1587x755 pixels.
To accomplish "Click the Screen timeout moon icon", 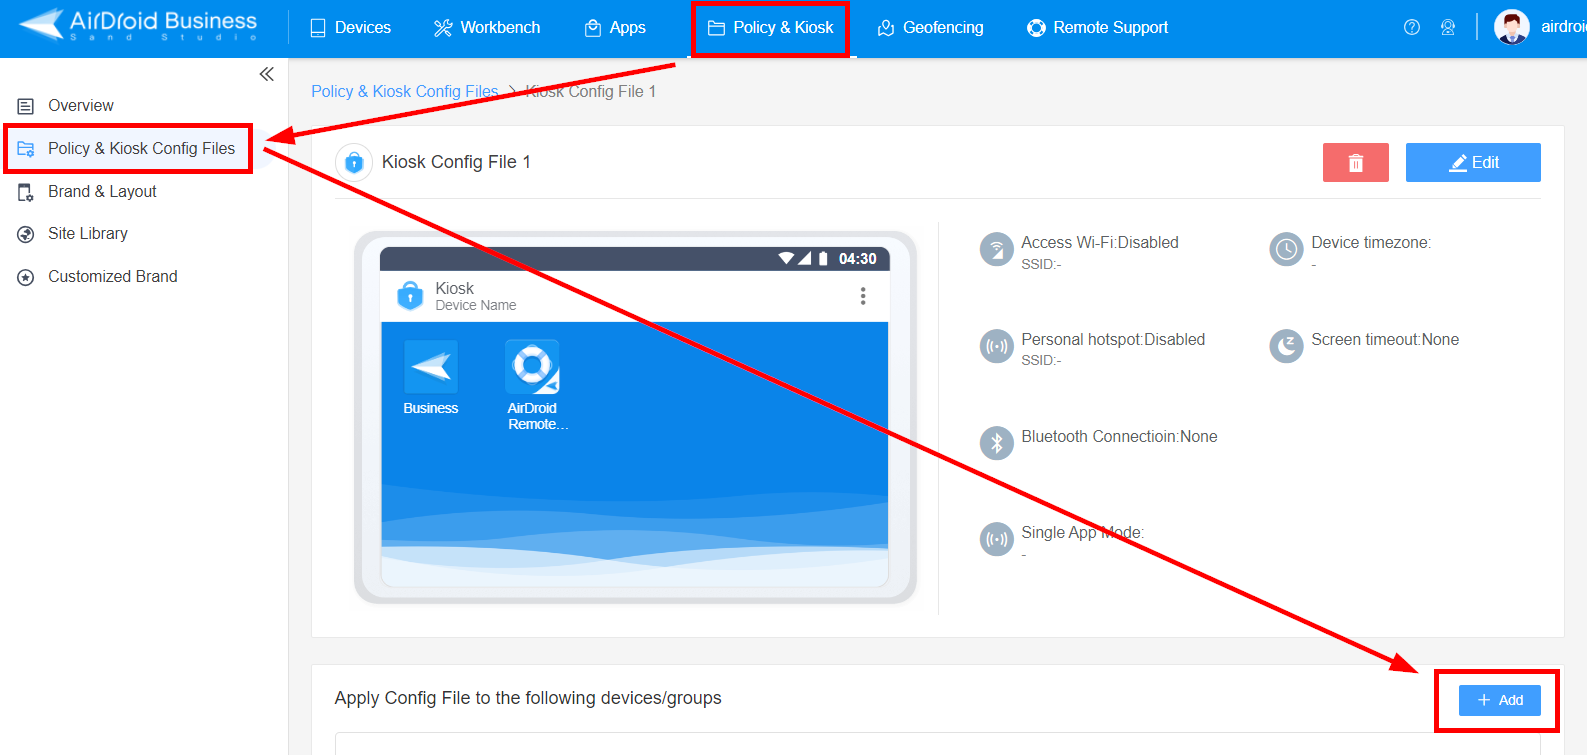I will [1287, 346].
